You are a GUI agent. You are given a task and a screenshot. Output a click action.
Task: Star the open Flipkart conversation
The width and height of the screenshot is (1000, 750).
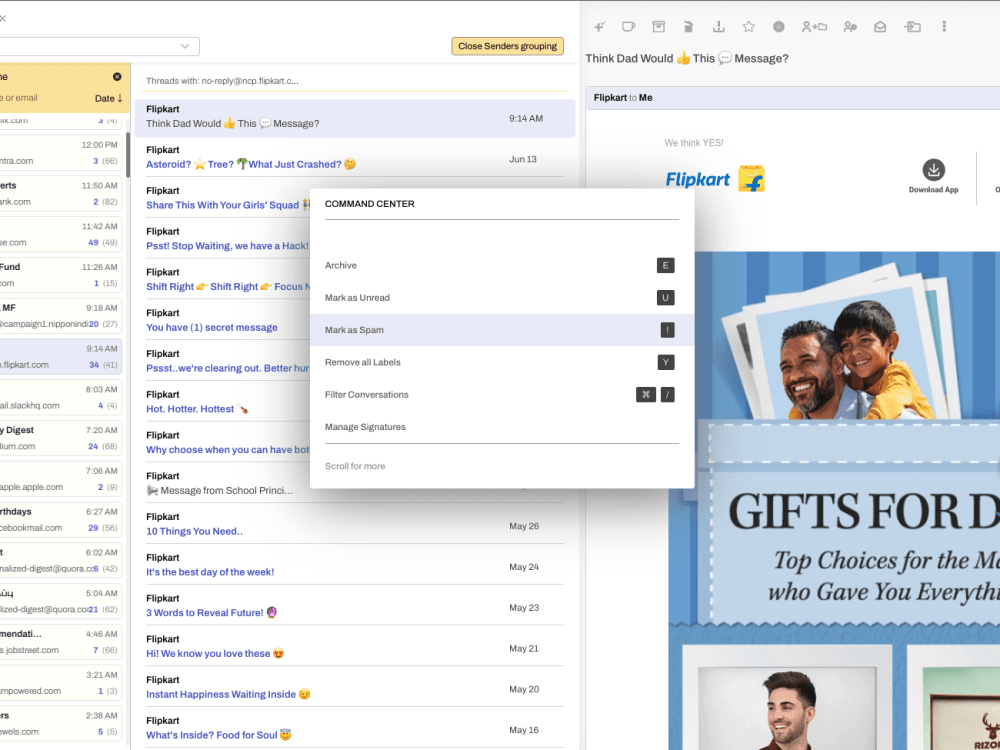(x=749, y=27)
